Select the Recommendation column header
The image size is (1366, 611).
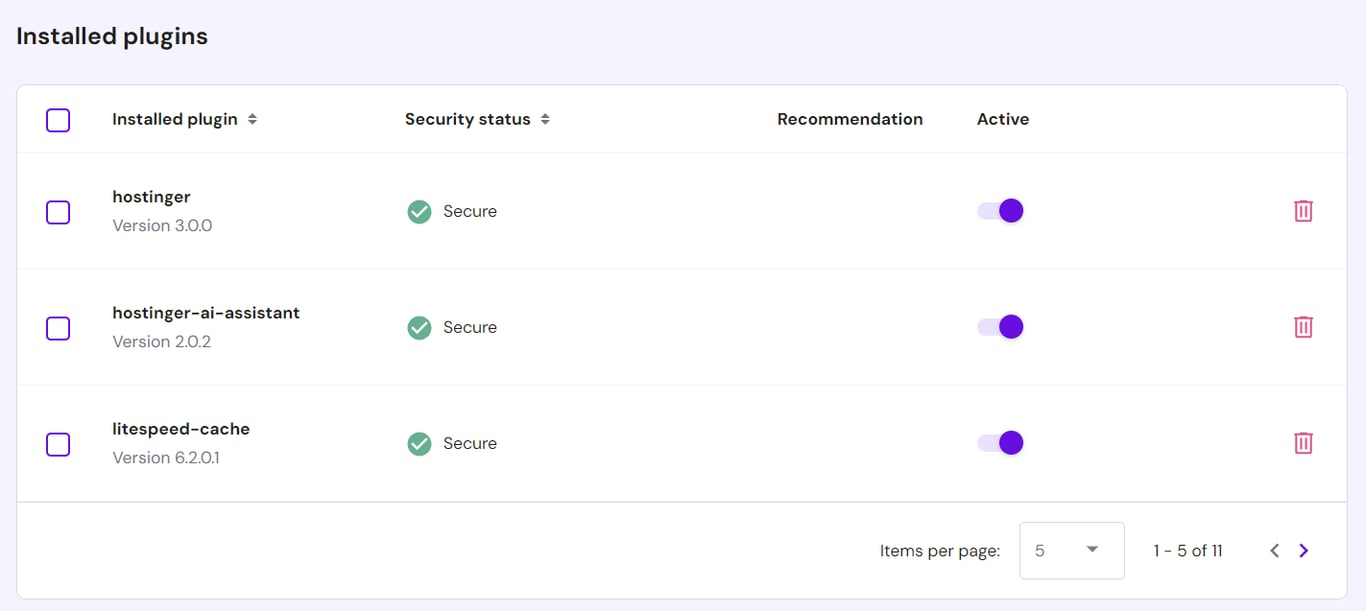(x=849, y=118)
